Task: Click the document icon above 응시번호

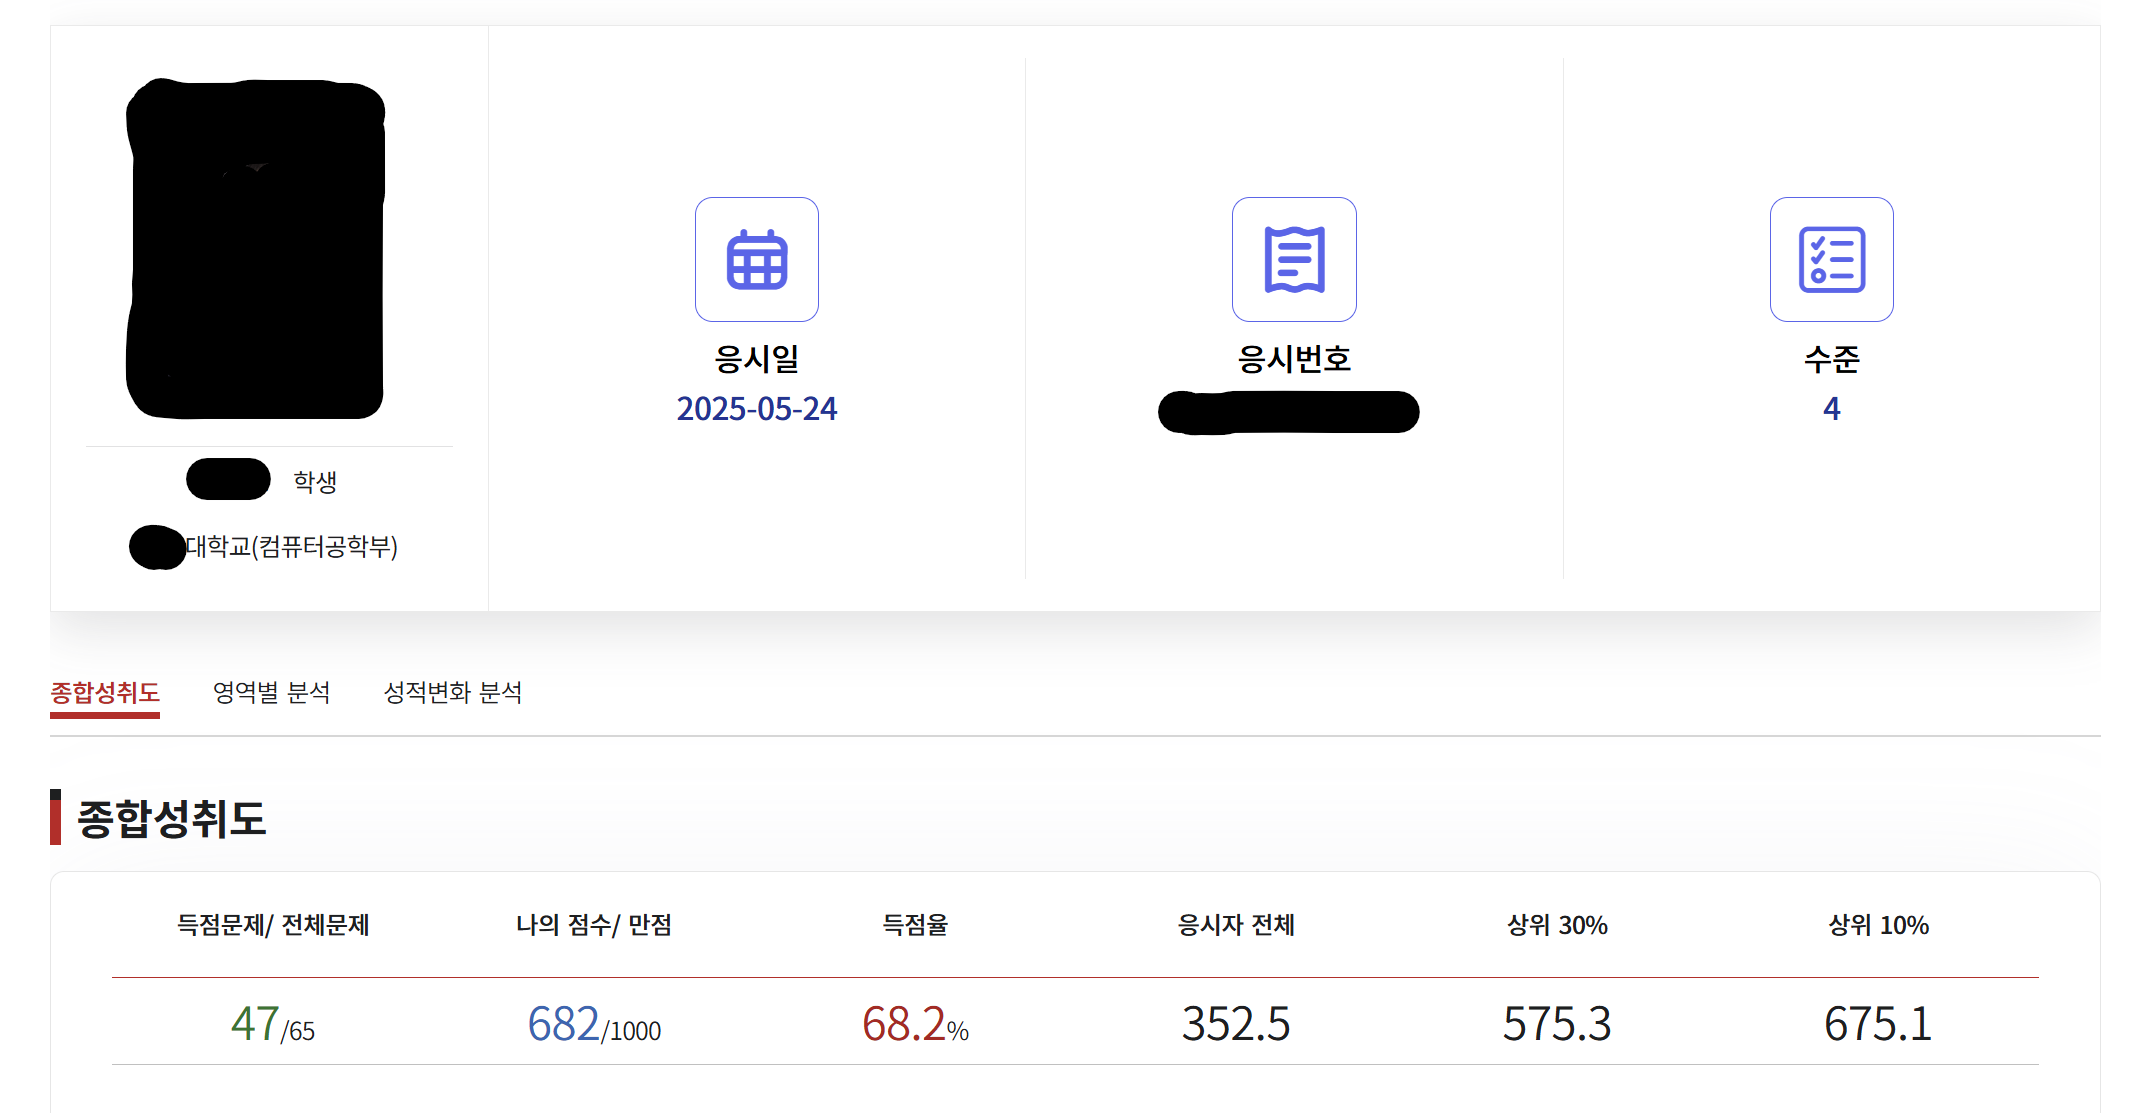Action: (1293, 259)
